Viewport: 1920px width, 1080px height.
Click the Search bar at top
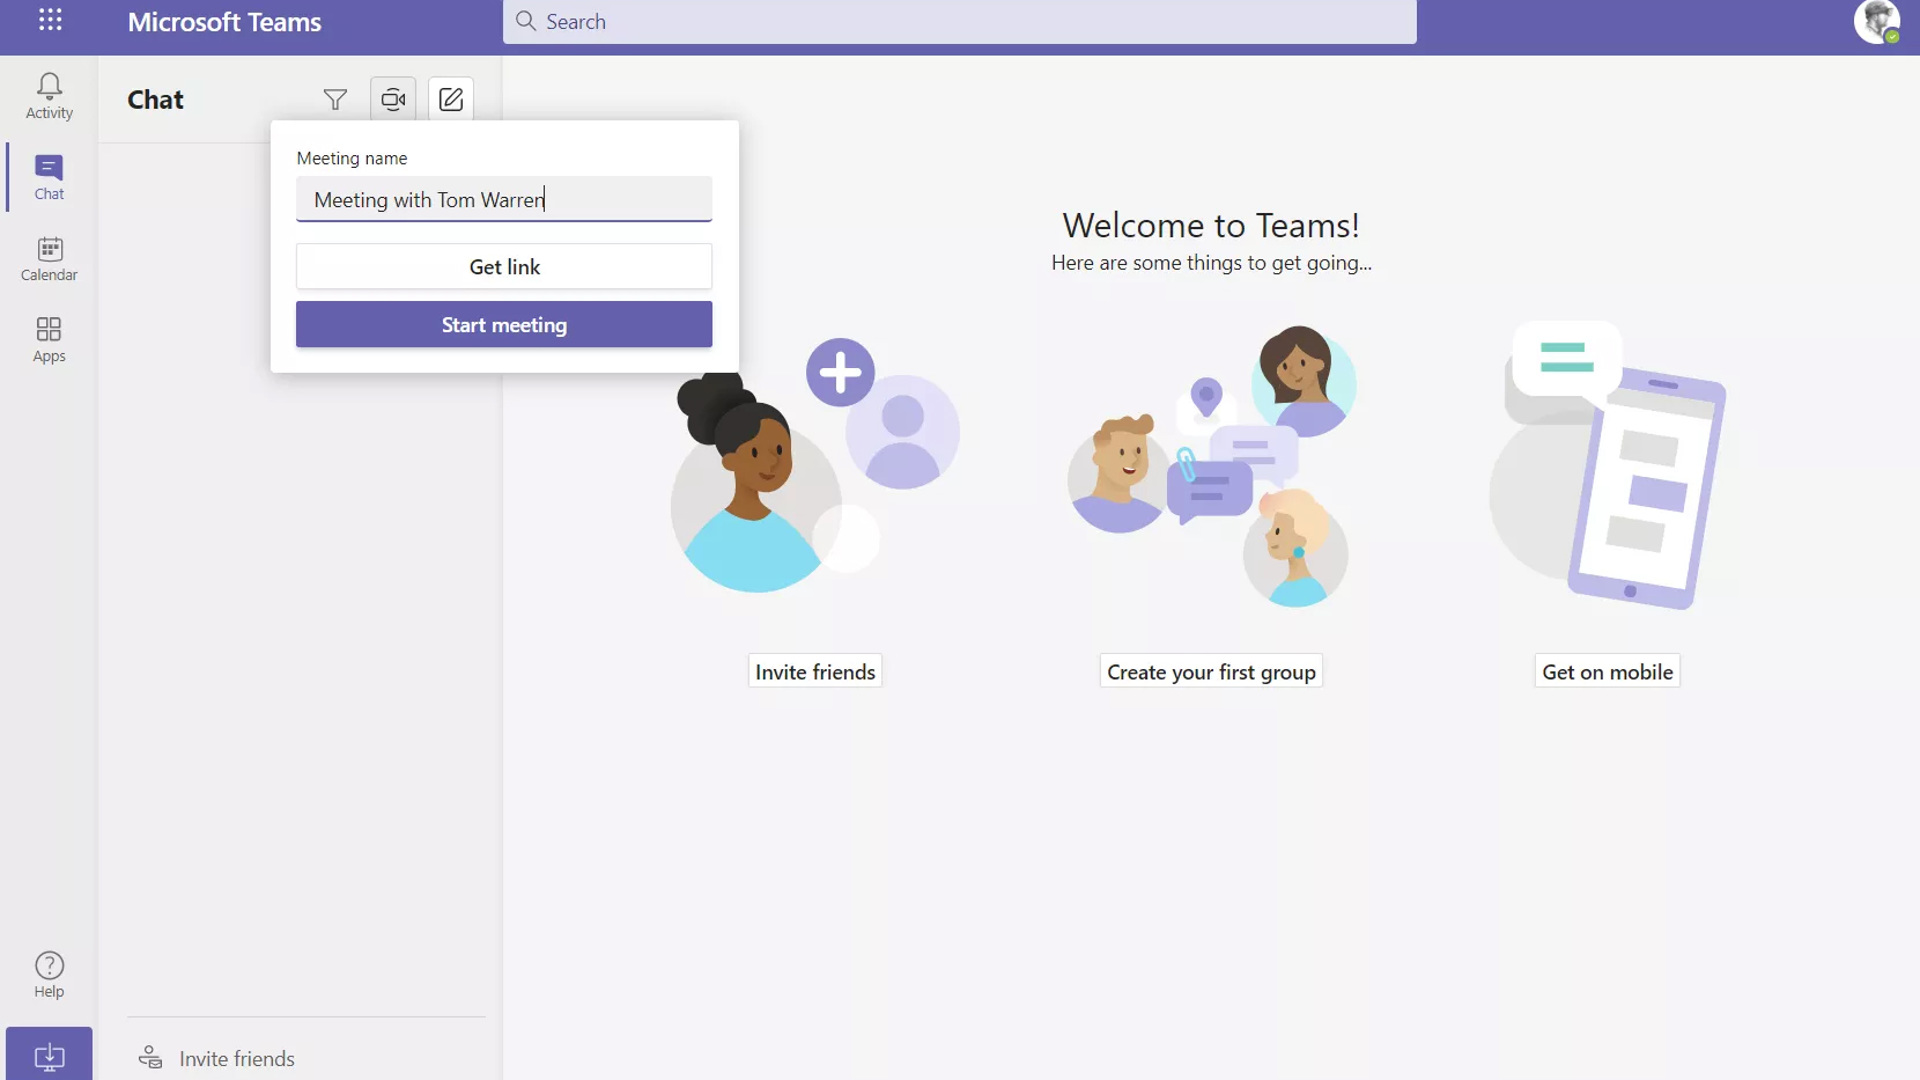(x=960, y=21)
